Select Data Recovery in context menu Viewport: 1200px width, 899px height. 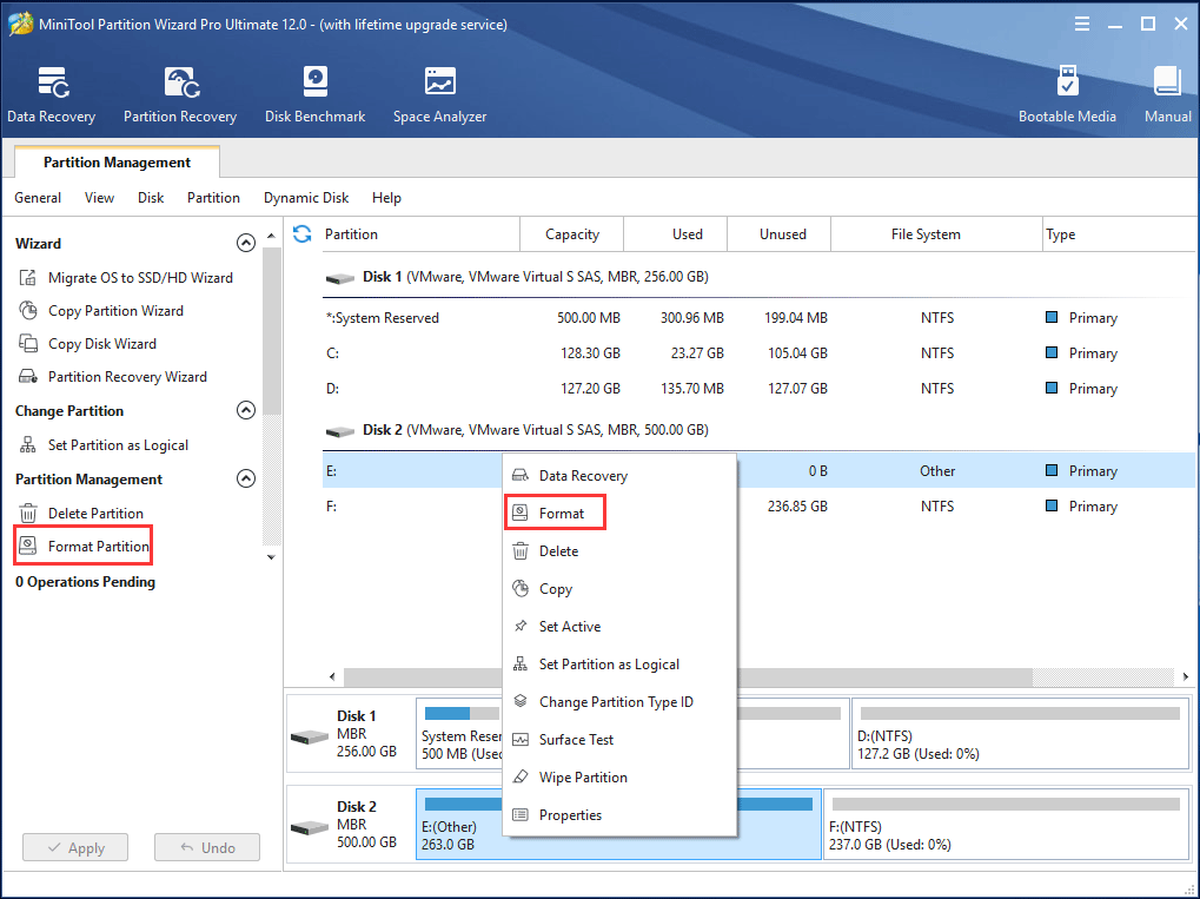pyautogui.click(x=620, y=476)
